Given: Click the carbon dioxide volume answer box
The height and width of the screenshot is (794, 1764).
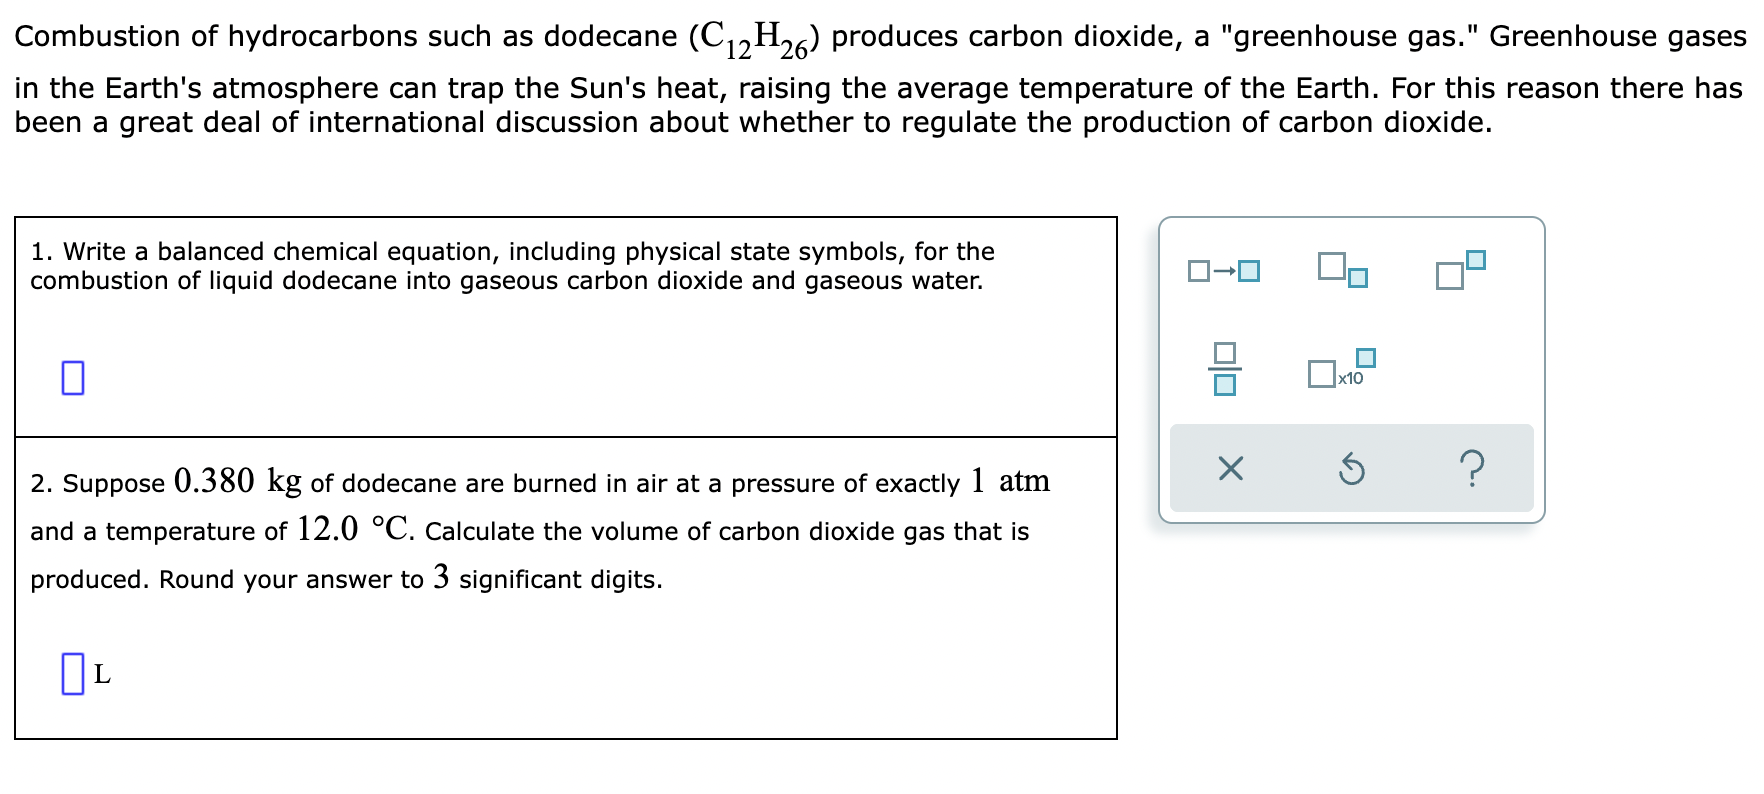Looking at the screenshot, I should tap(71, 675).
